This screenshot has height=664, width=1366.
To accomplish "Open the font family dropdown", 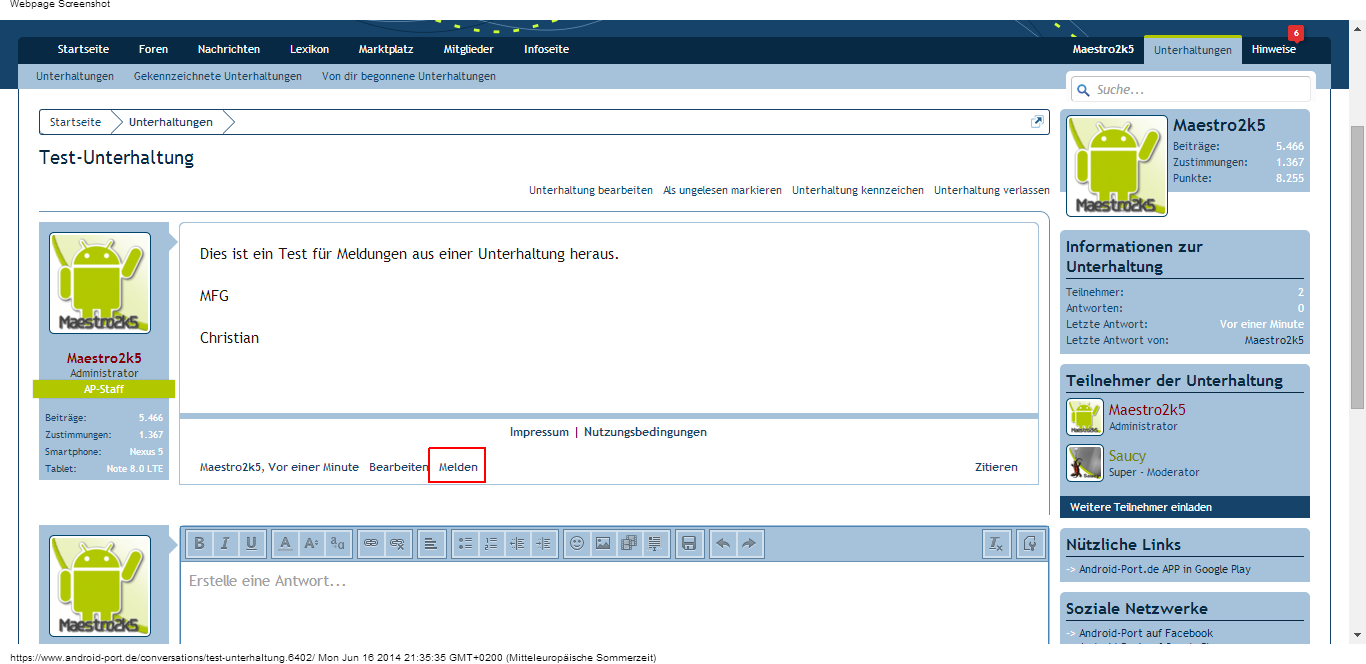I will [x=337, y=543].
